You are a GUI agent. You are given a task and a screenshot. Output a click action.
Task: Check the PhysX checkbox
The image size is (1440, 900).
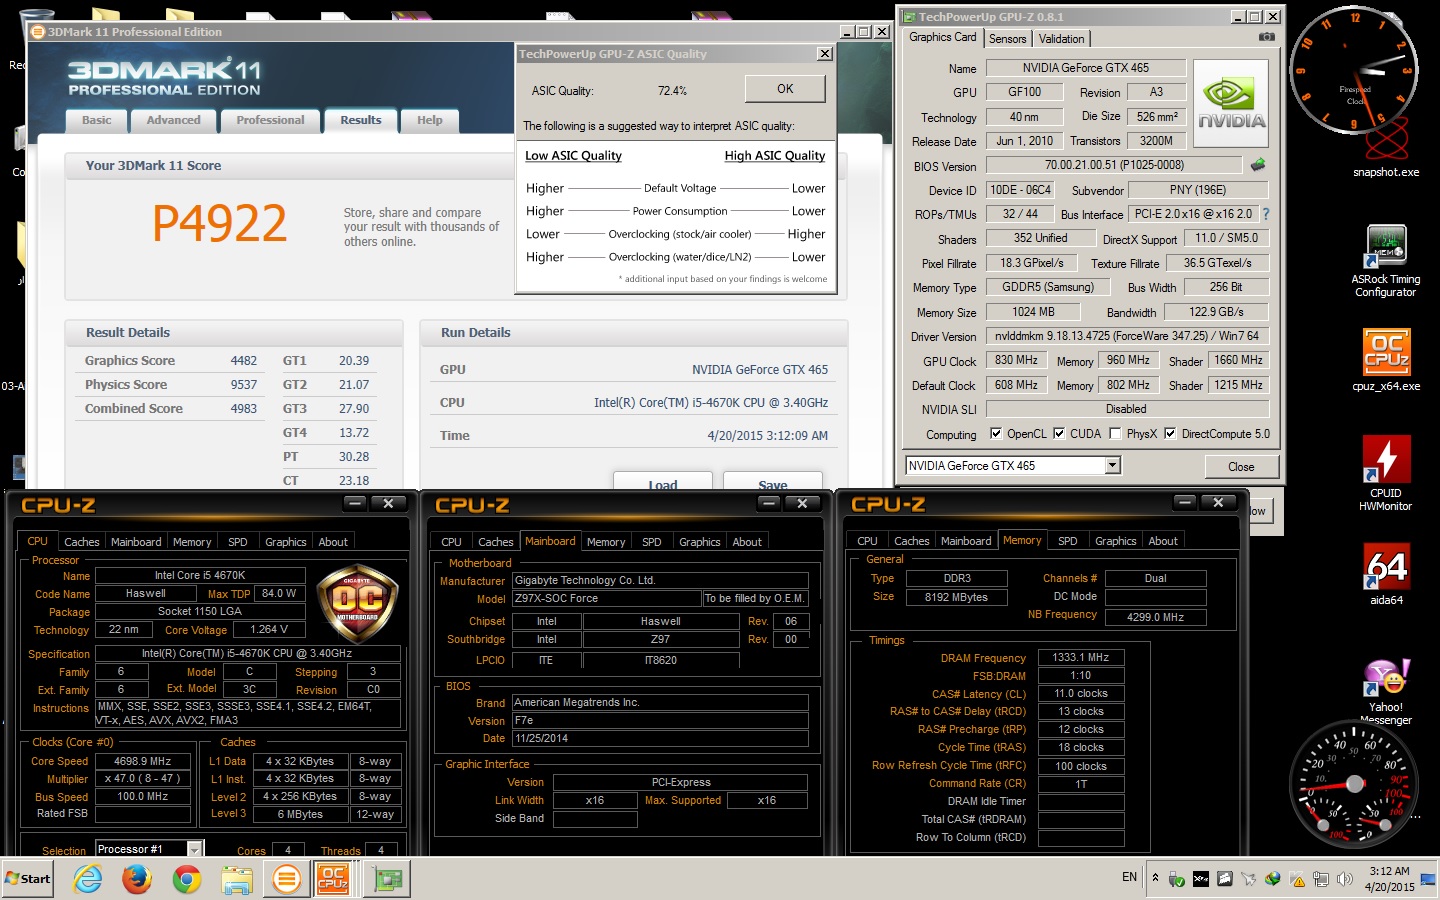(1115, 434)
